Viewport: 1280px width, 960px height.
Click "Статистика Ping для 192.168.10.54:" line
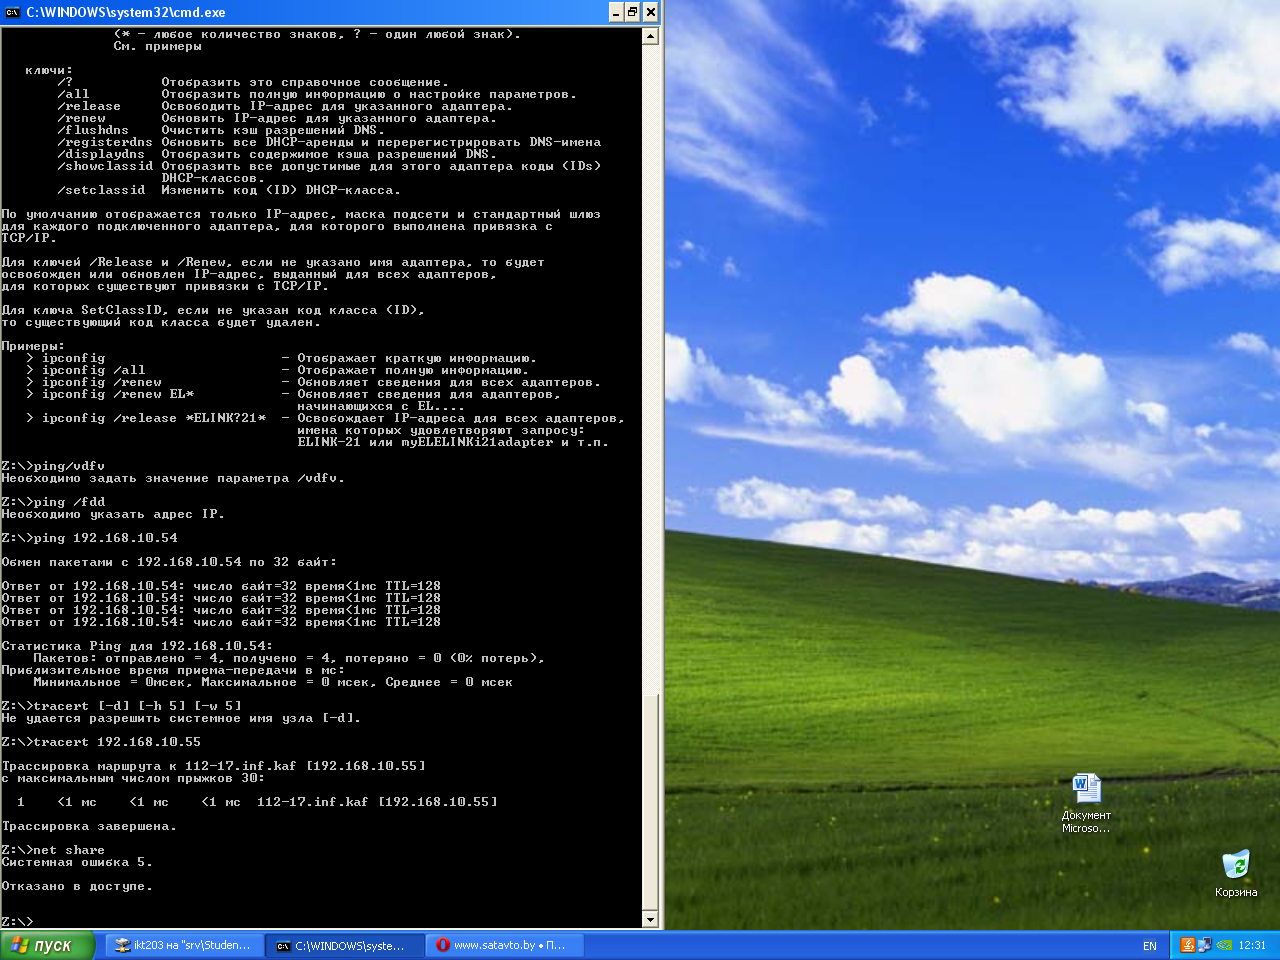click(x=137, y=646)
